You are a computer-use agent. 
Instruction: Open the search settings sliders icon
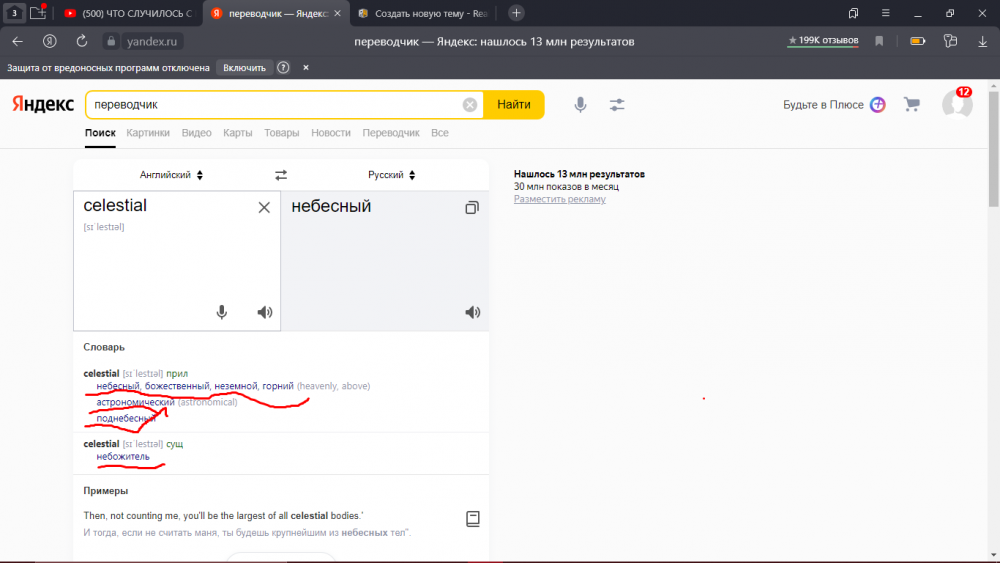click(x=617, y=105)
